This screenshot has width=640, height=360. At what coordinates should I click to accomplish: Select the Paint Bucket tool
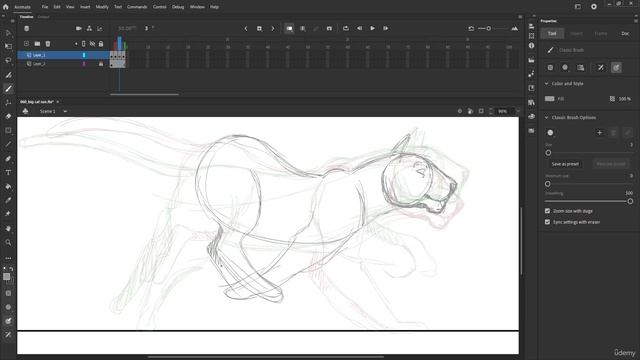point(8,187)
